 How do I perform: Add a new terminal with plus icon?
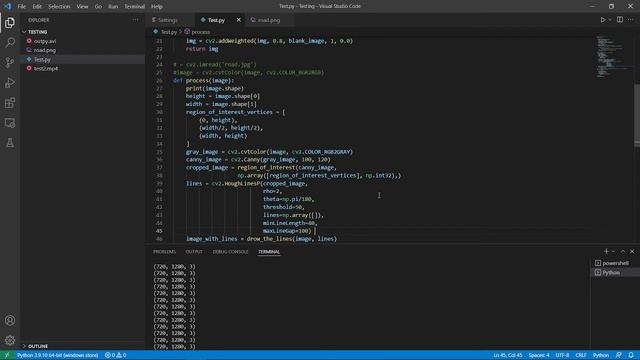(606, 251)
